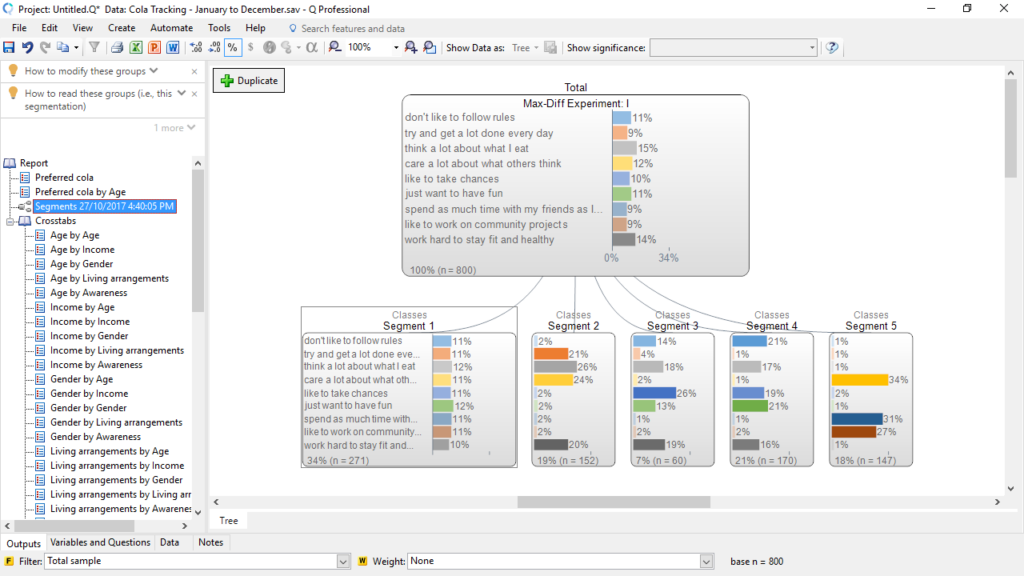
Task: Select Segments 27/10/2017 tree item
Action: pos(104,206)
